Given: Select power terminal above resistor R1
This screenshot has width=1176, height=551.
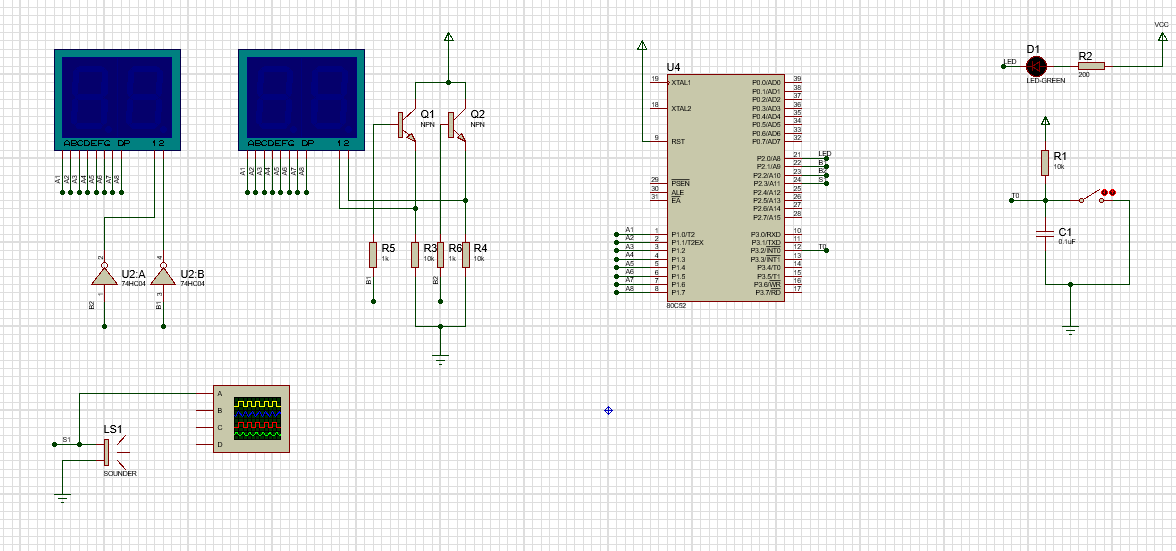Looking at the screenshot, I should (x=1046, y=121).
